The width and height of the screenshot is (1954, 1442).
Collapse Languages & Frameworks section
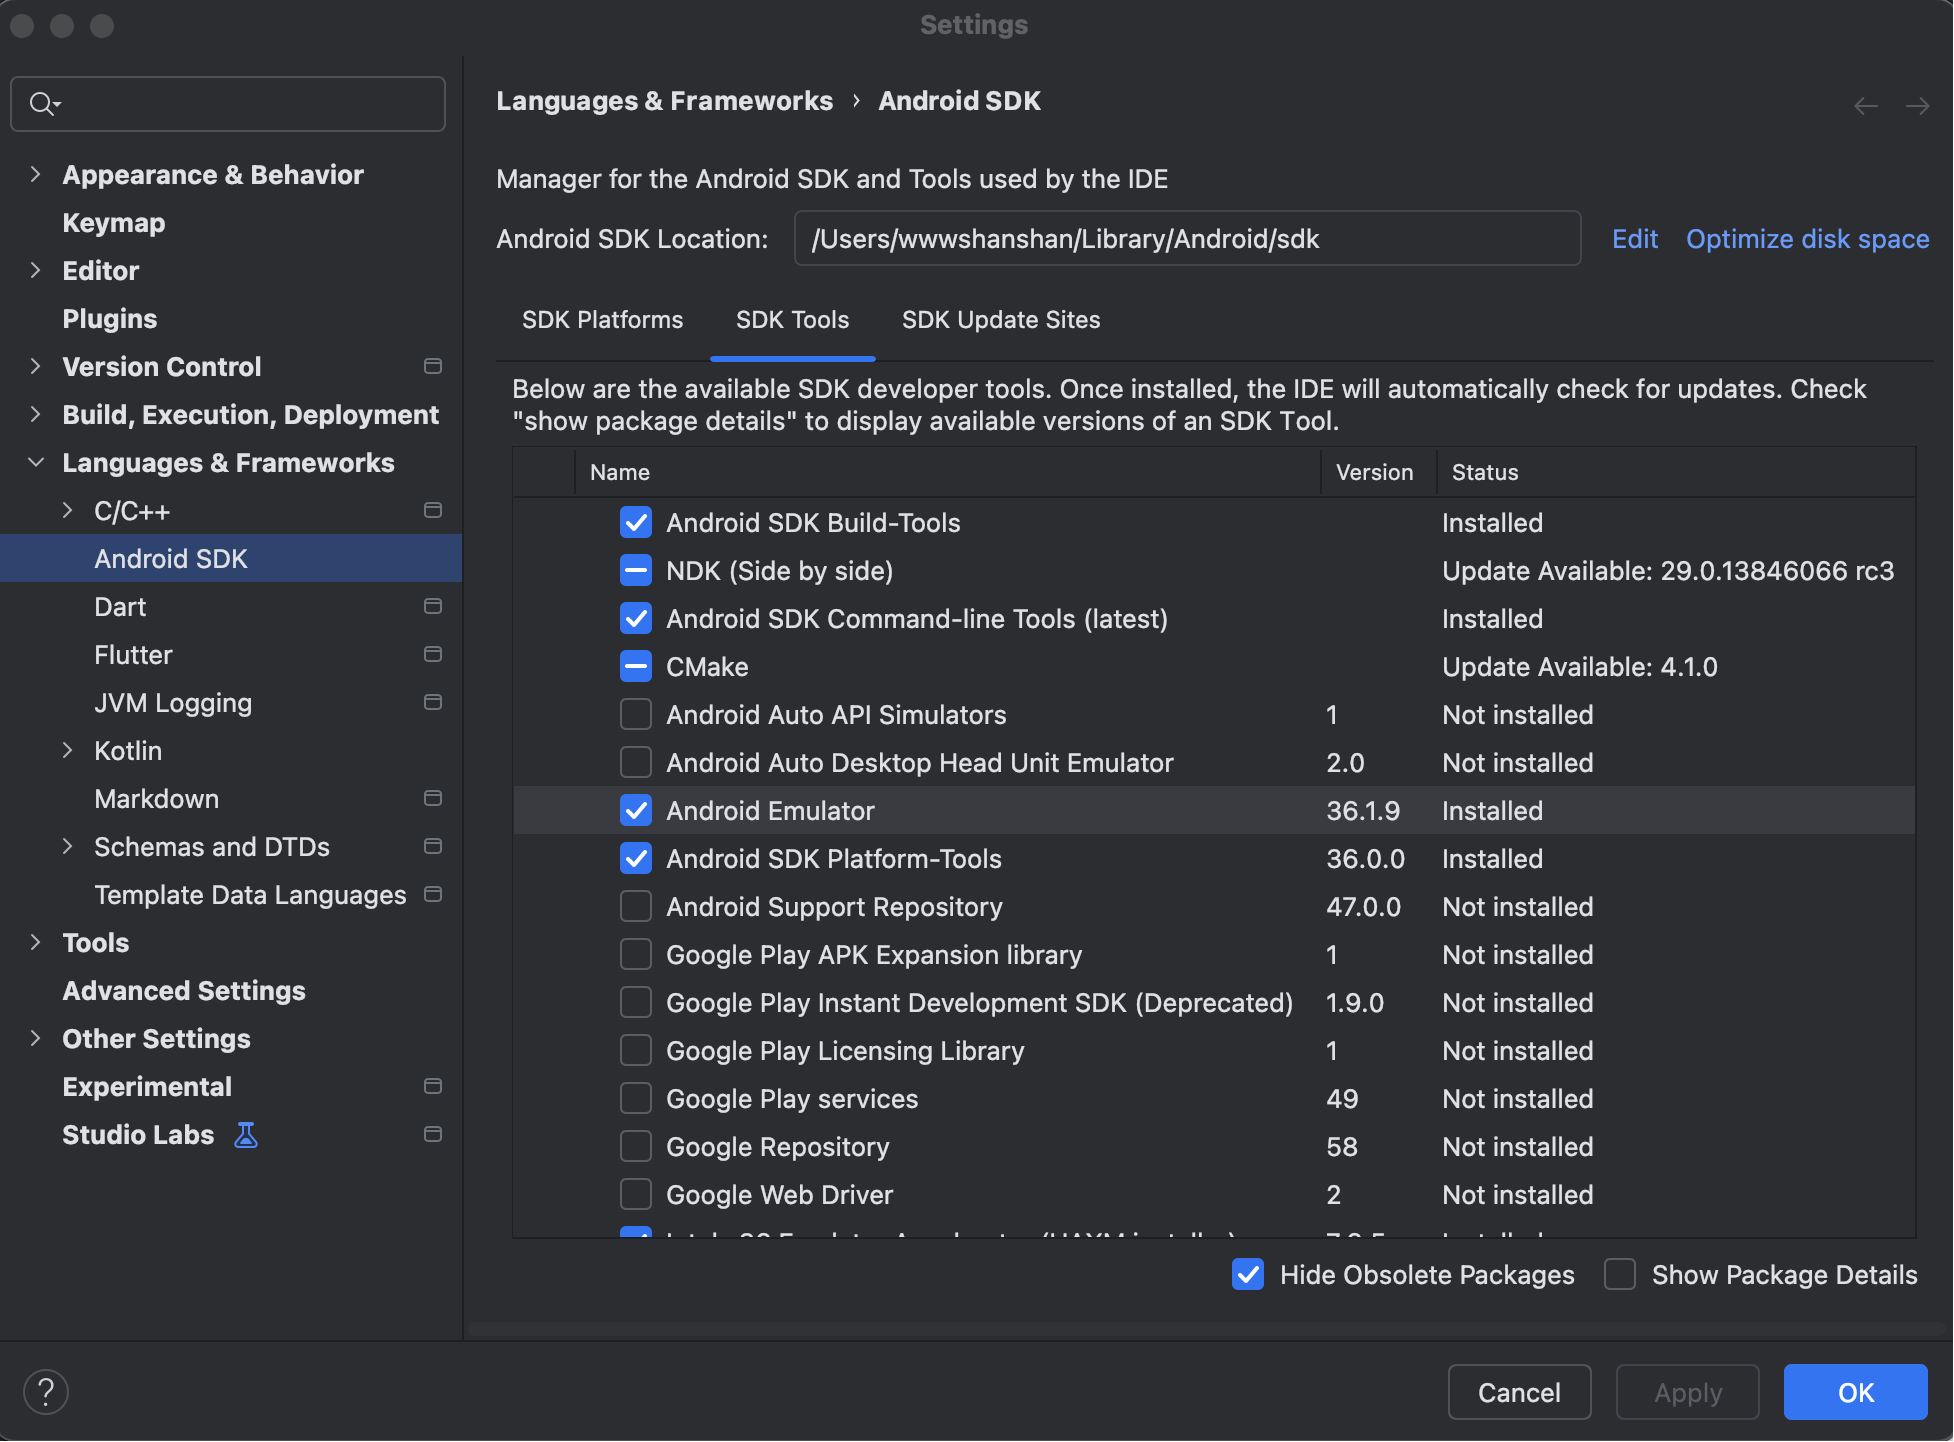(36, 463)
